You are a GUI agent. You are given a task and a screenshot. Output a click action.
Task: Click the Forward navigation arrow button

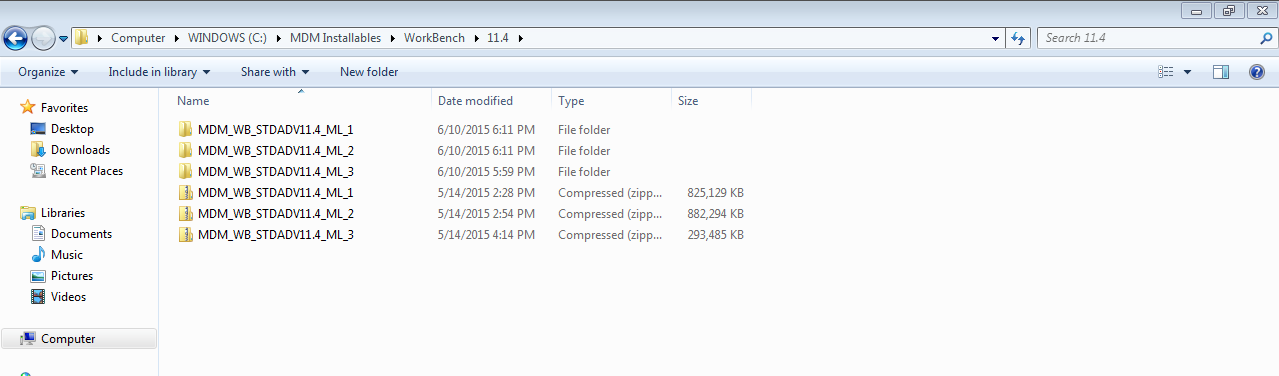(43, 38)
